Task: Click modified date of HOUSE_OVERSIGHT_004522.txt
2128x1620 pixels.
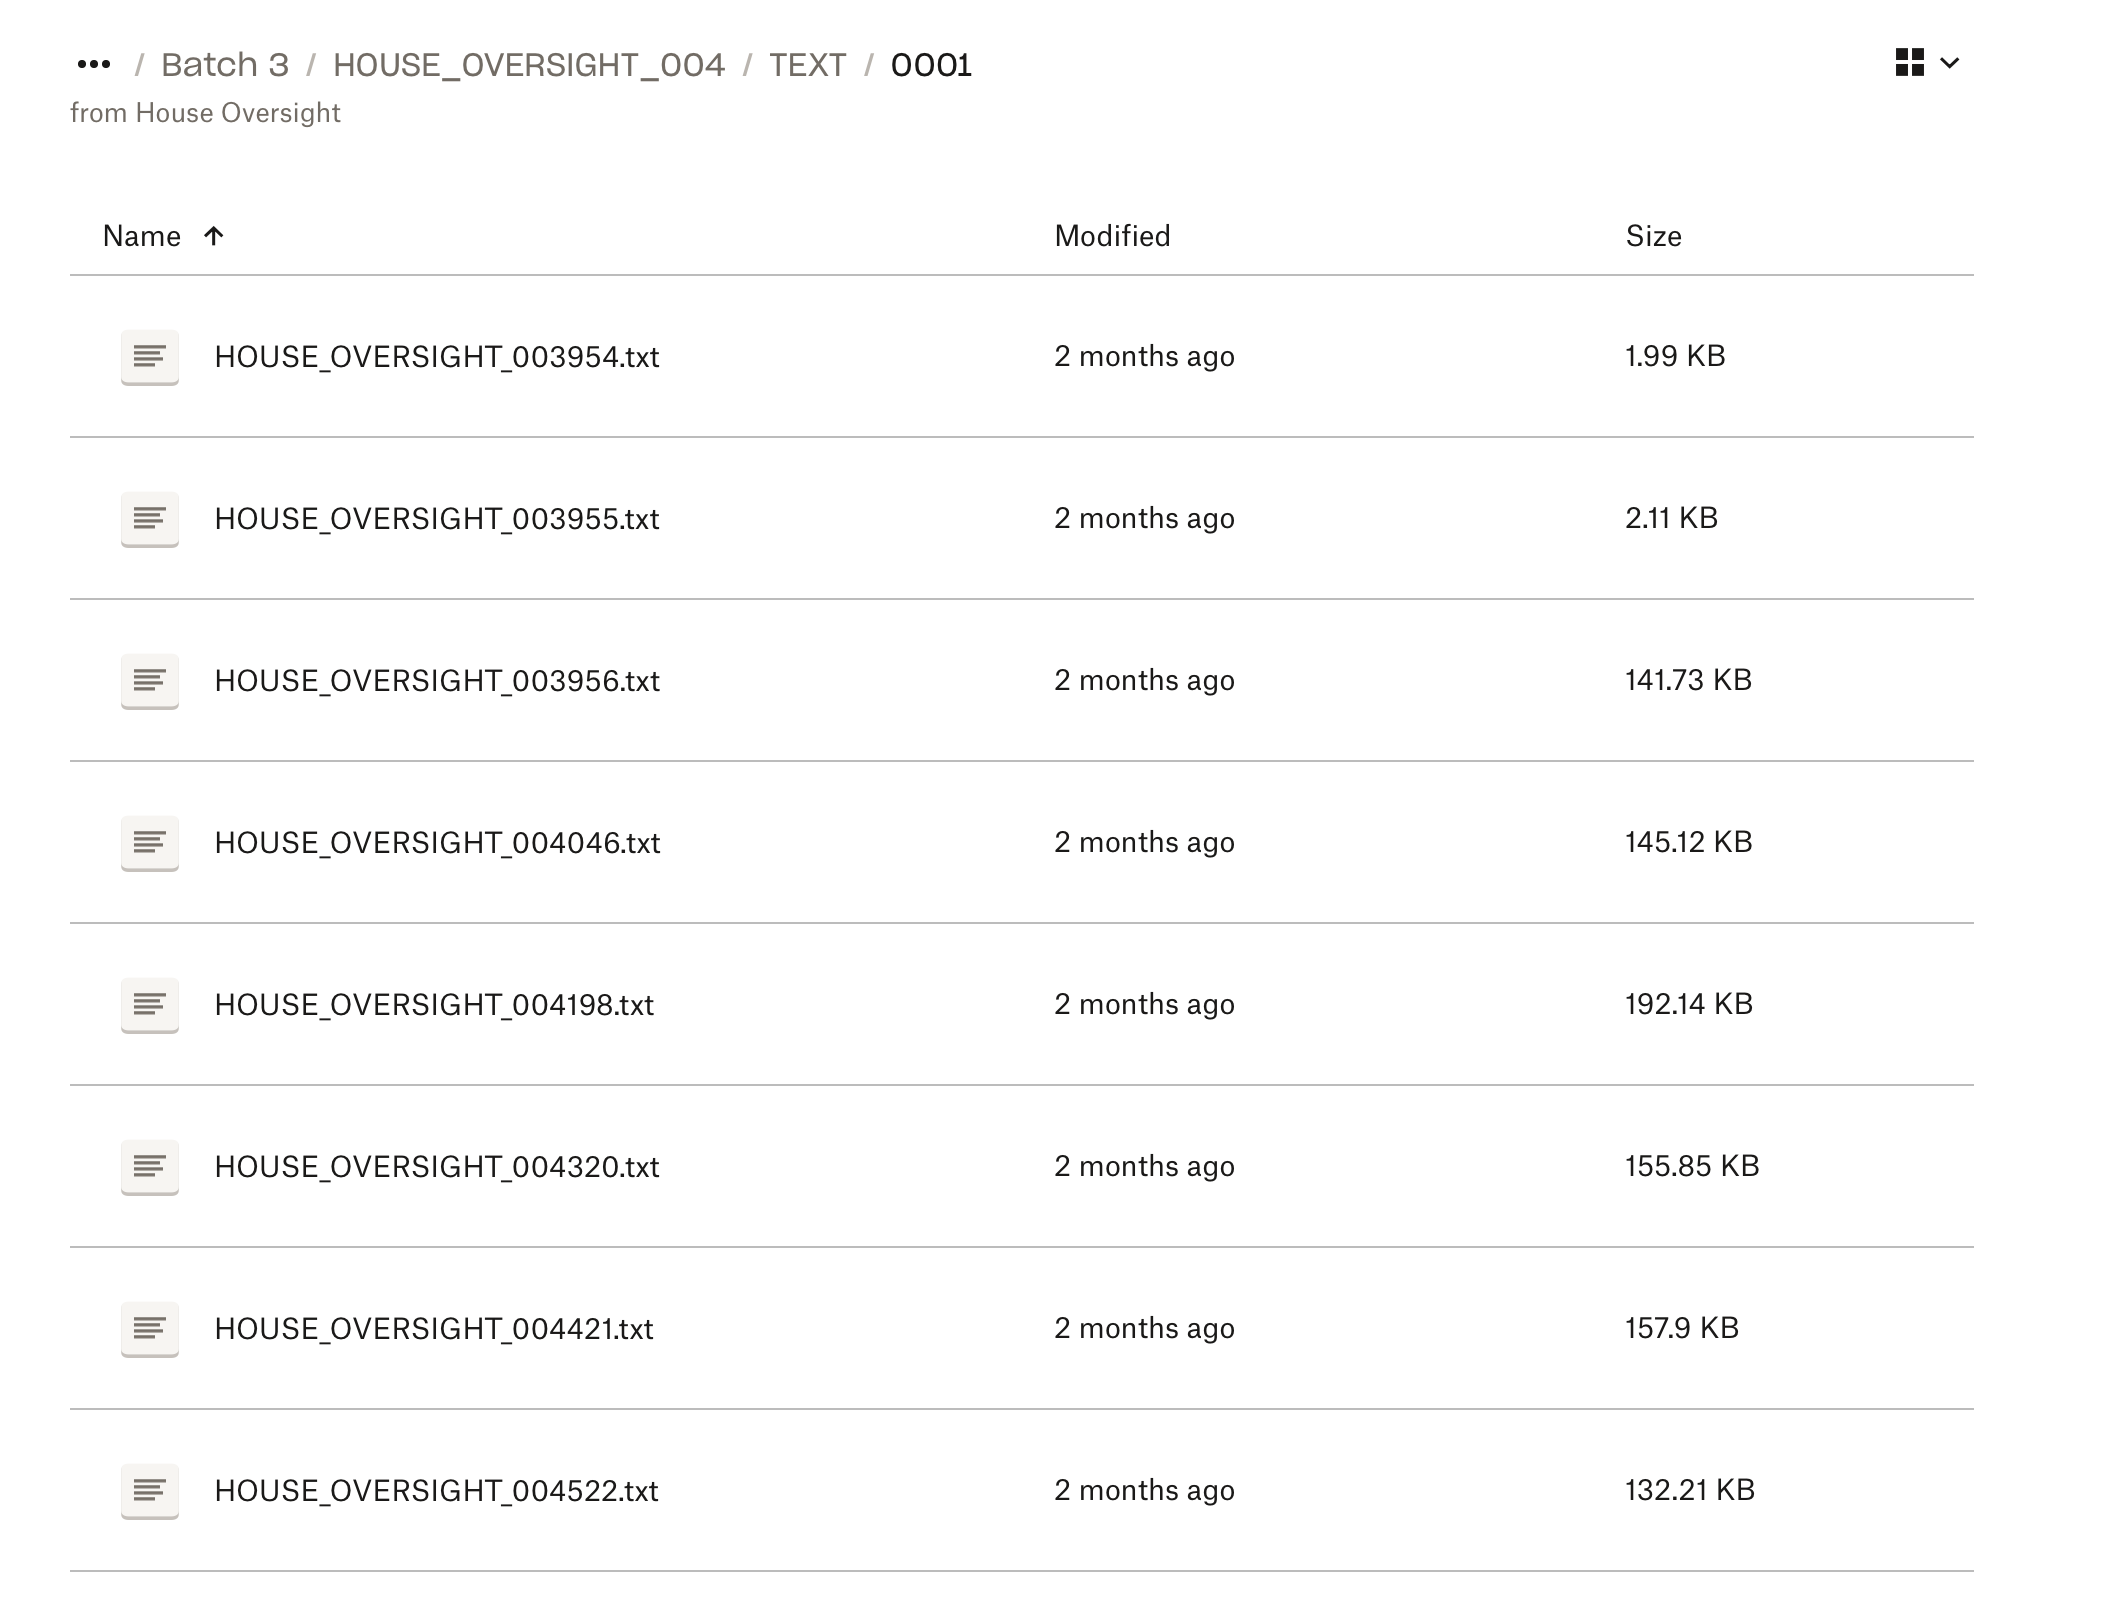Action: (1144, 1491)
